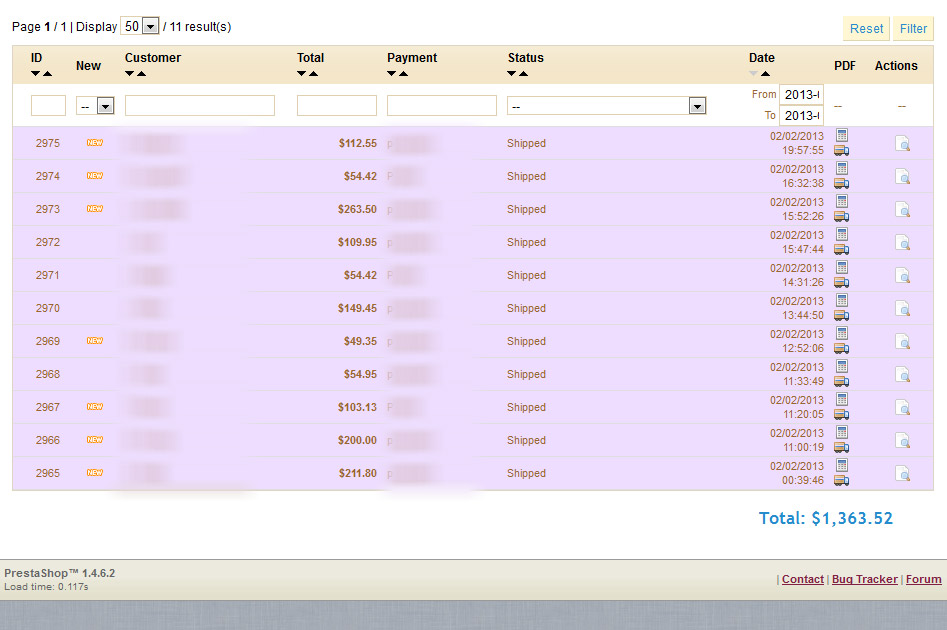Select total amount $263.50
This screenshot has width=947, height=630.
click(x=357, y=209)
